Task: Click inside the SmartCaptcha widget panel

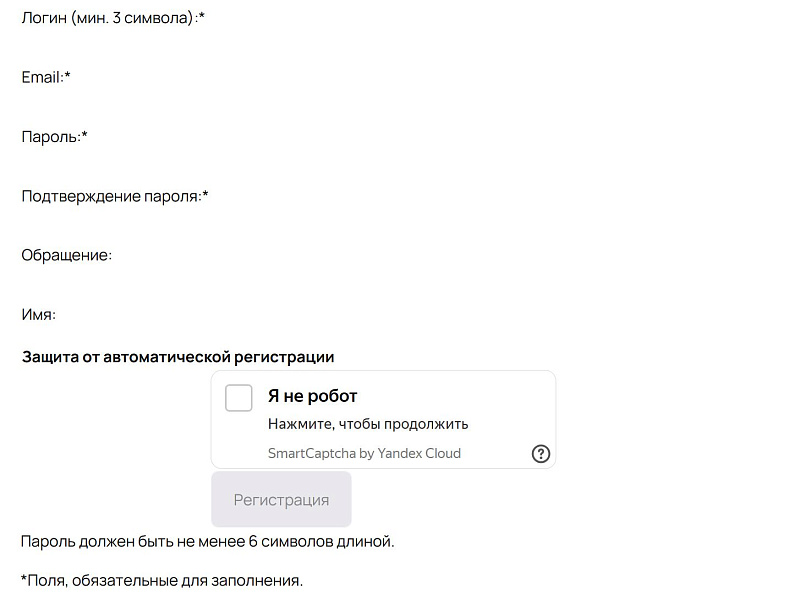Action: [385, 418]
